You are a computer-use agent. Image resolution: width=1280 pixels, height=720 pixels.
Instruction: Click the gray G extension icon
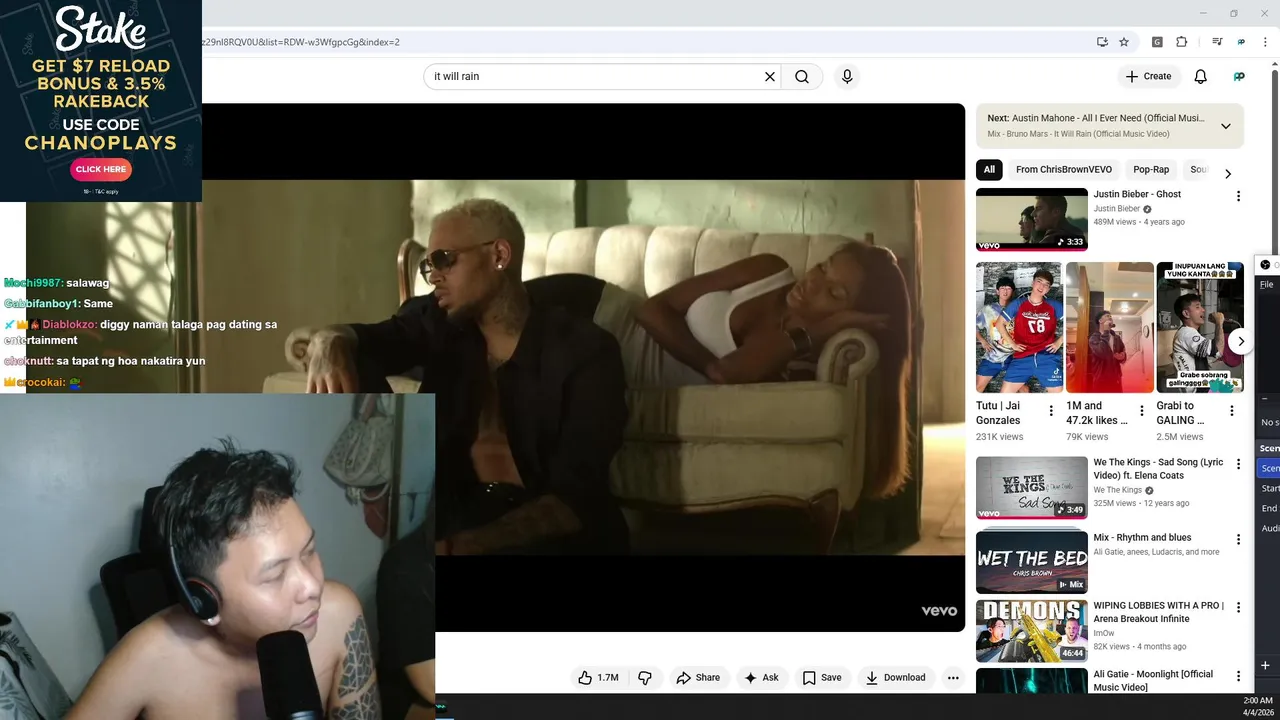pos(1157,42)
